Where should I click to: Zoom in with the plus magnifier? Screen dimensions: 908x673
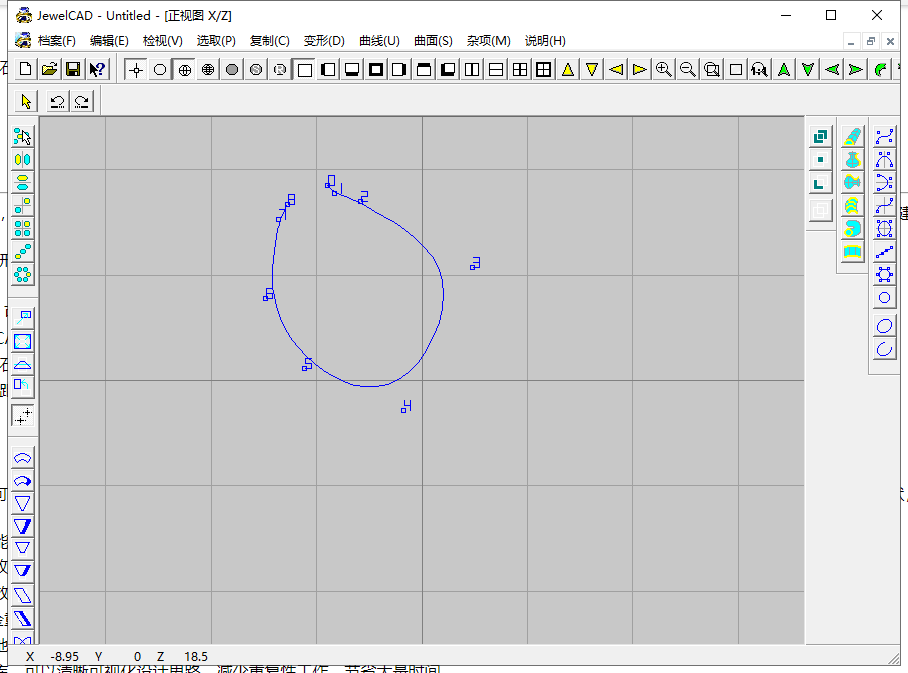tap(664, 70)
